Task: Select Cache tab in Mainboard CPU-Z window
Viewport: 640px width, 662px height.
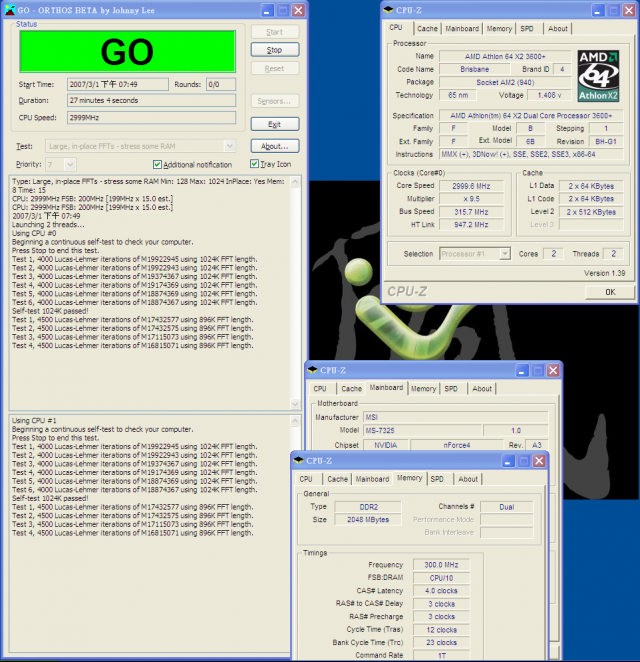Action: click(x=352, y=389)
